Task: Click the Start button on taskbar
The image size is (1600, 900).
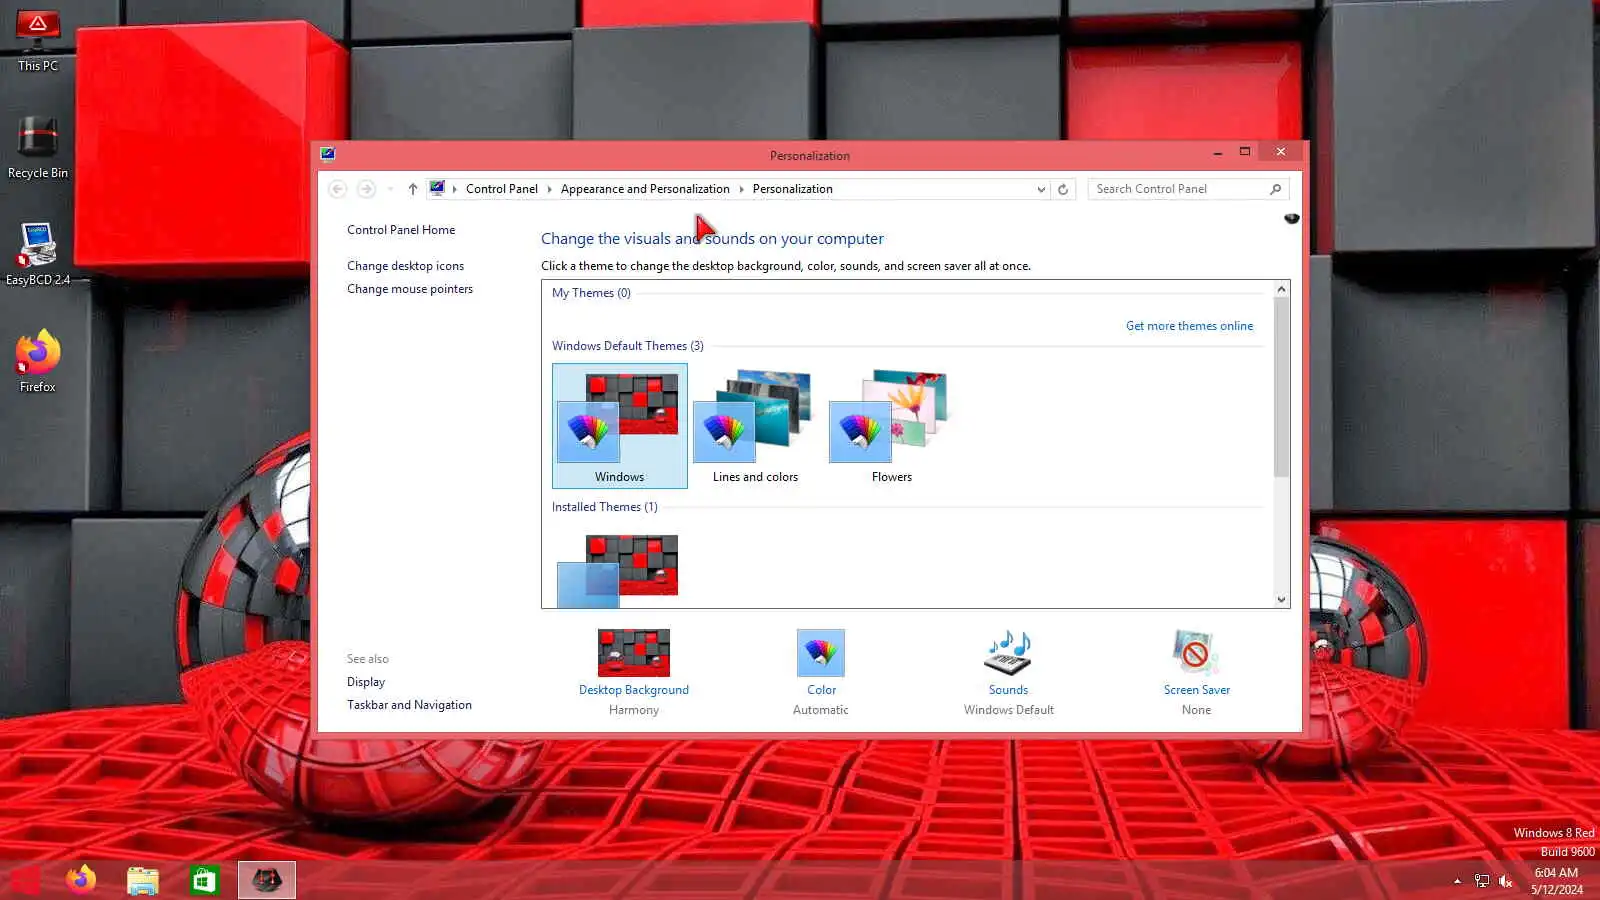Action: pyautogui.click(x=24, y=880)
